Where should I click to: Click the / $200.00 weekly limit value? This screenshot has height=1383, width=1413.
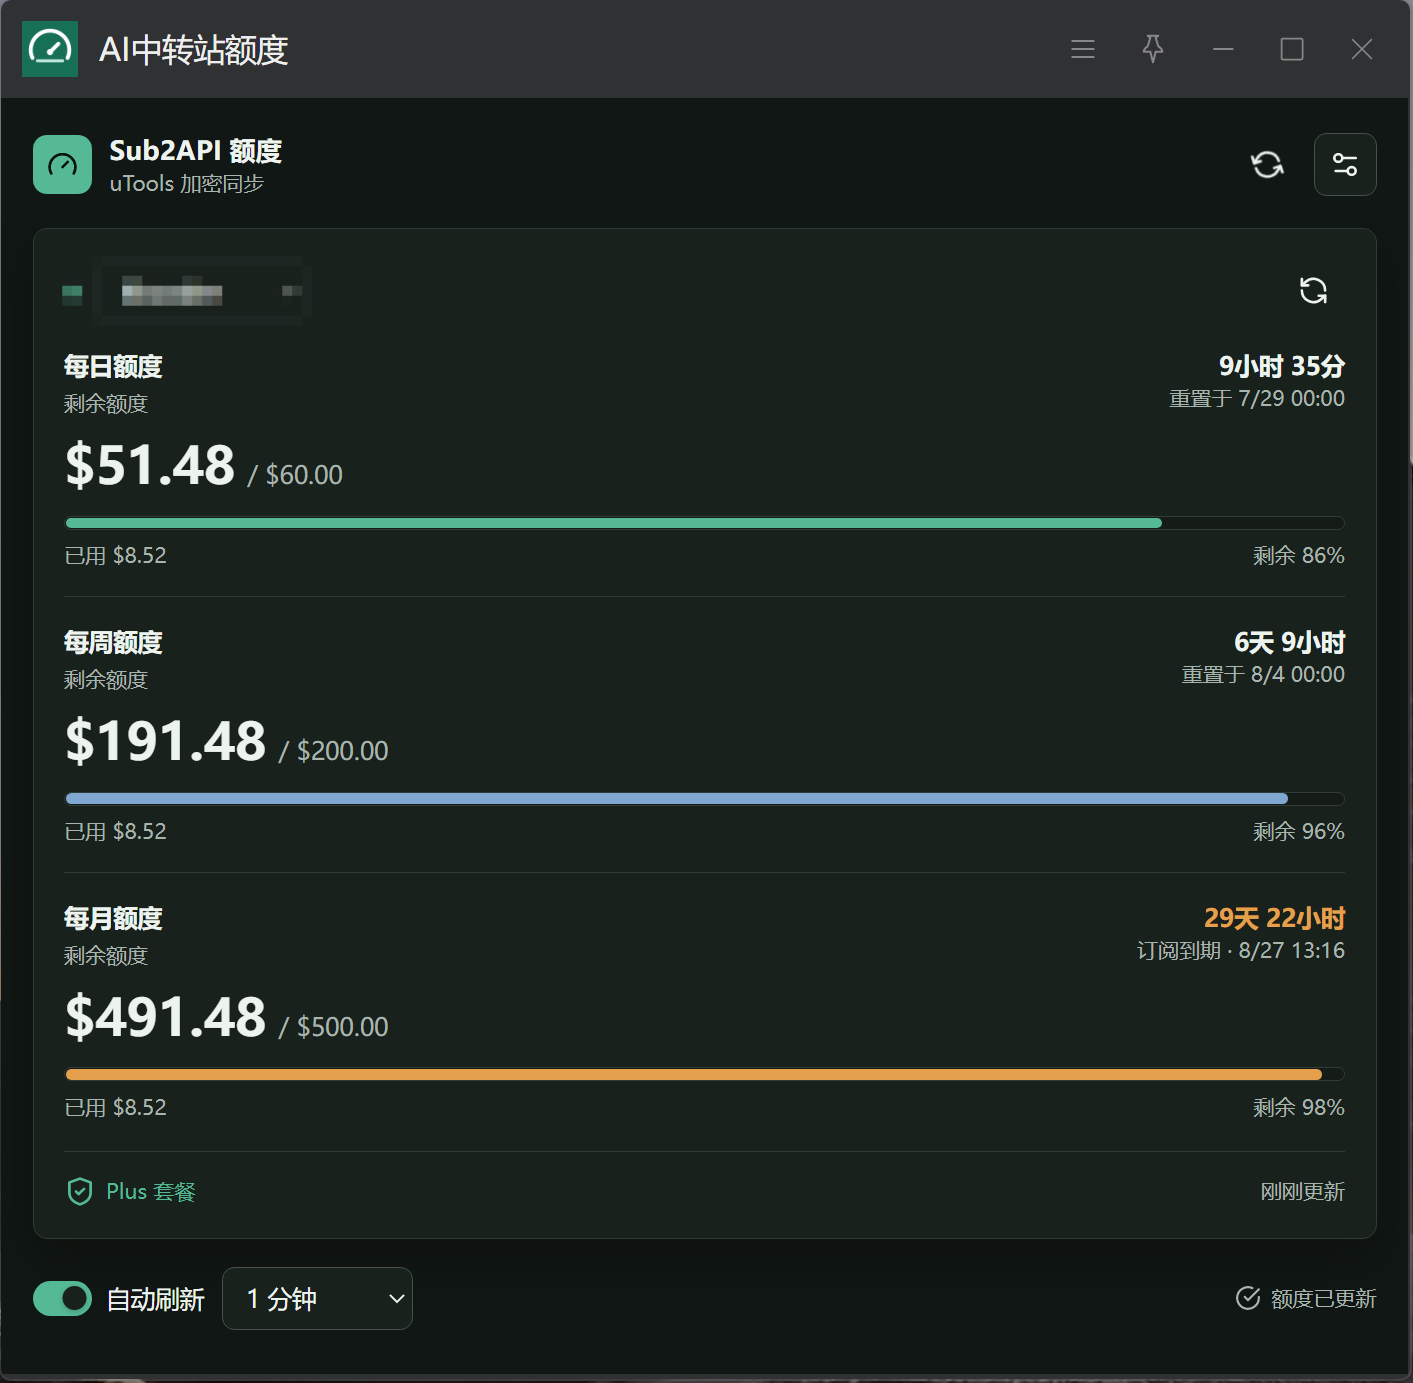point(334,751)
